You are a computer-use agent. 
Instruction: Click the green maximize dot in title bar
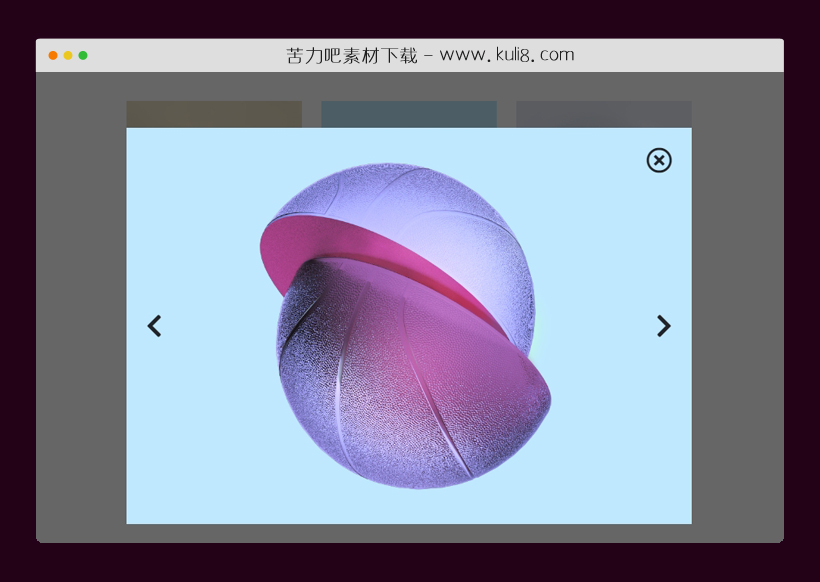point(83,56)
